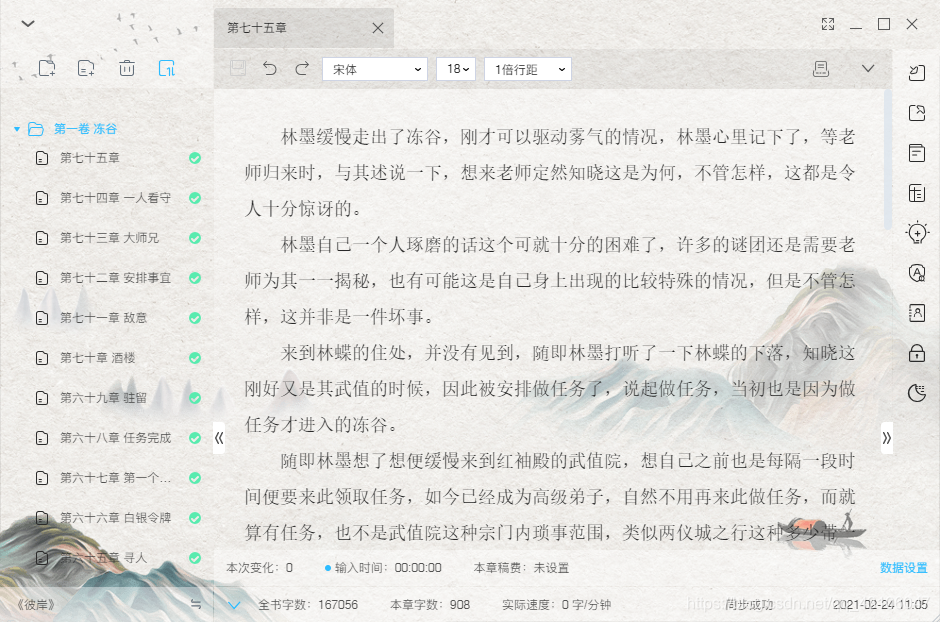940x622 pixels.
Task: Click the editor vertical scrollbar
Action: [888, 159]
